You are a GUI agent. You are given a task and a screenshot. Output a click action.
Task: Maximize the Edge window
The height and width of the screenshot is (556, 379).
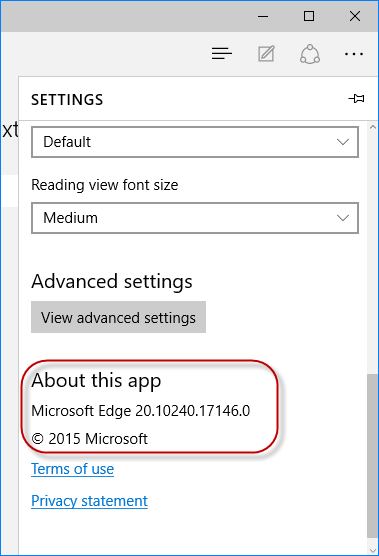[309, 16]
